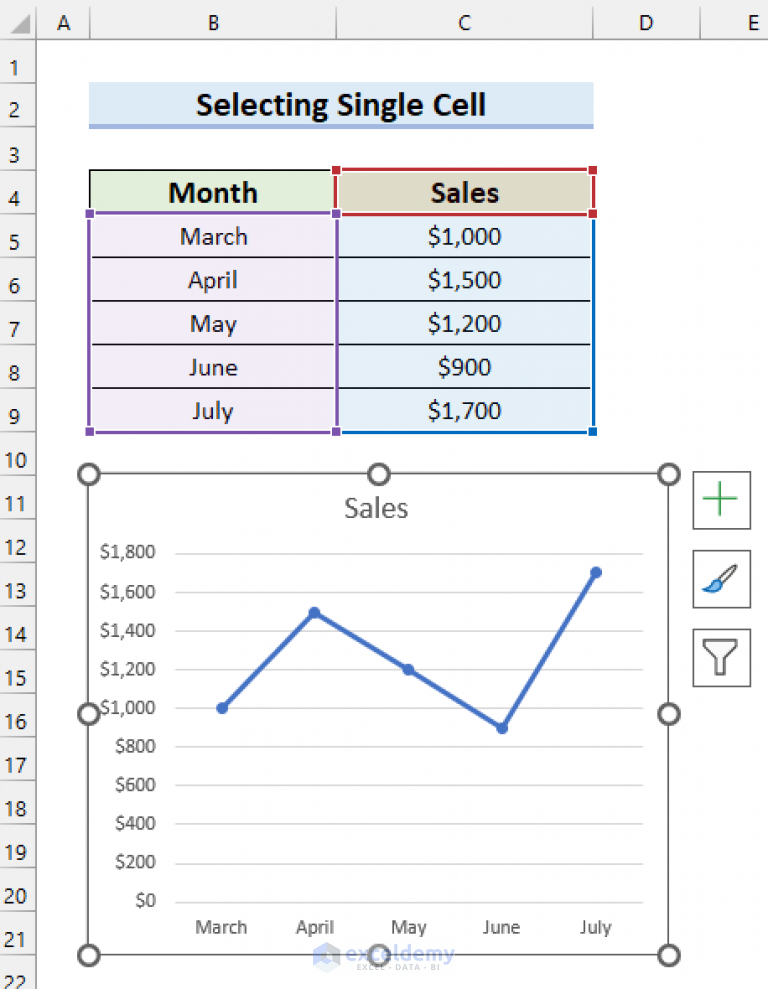Click the '$800' vertical axis label
The width and height of the screenshot is (768, 989).
coord(135,746)
